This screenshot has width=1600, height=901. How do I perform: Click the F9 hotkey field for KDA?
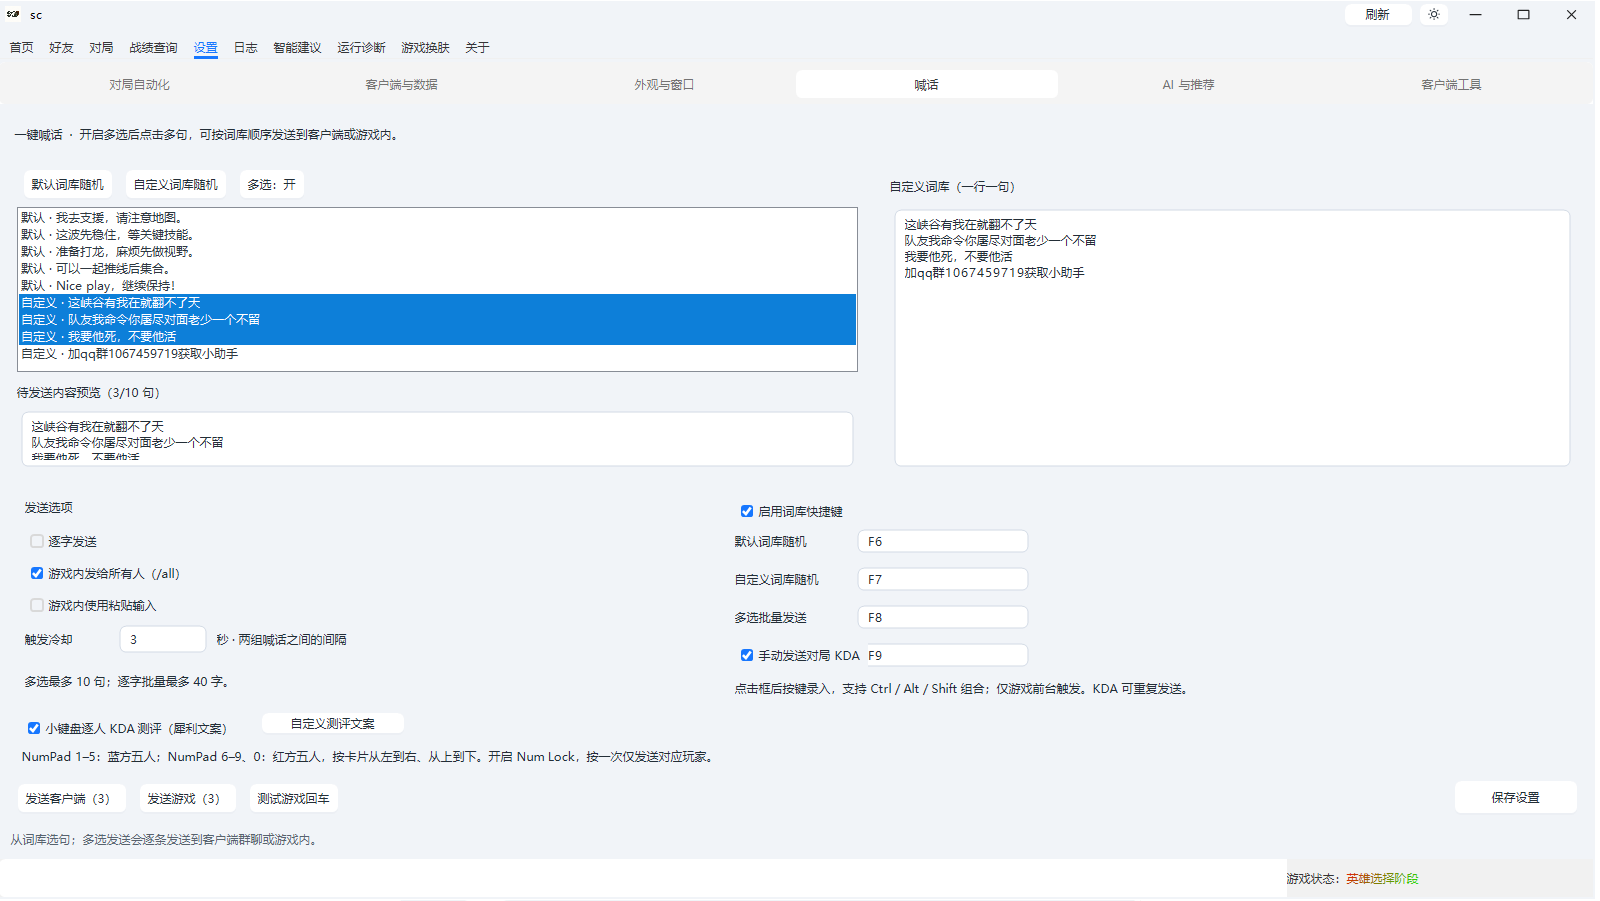pos(943,655)
